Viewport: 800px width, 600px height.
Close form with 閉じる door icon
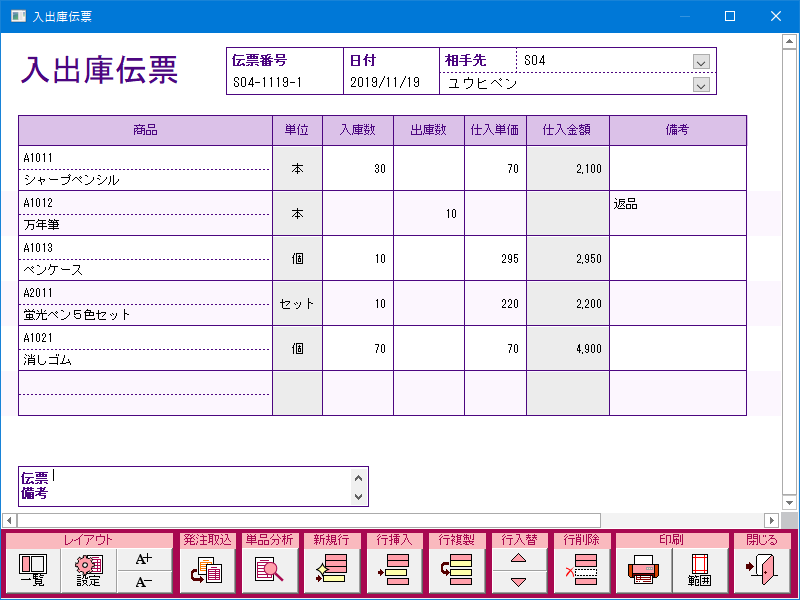pyautogui.click(x=762, y=570)
